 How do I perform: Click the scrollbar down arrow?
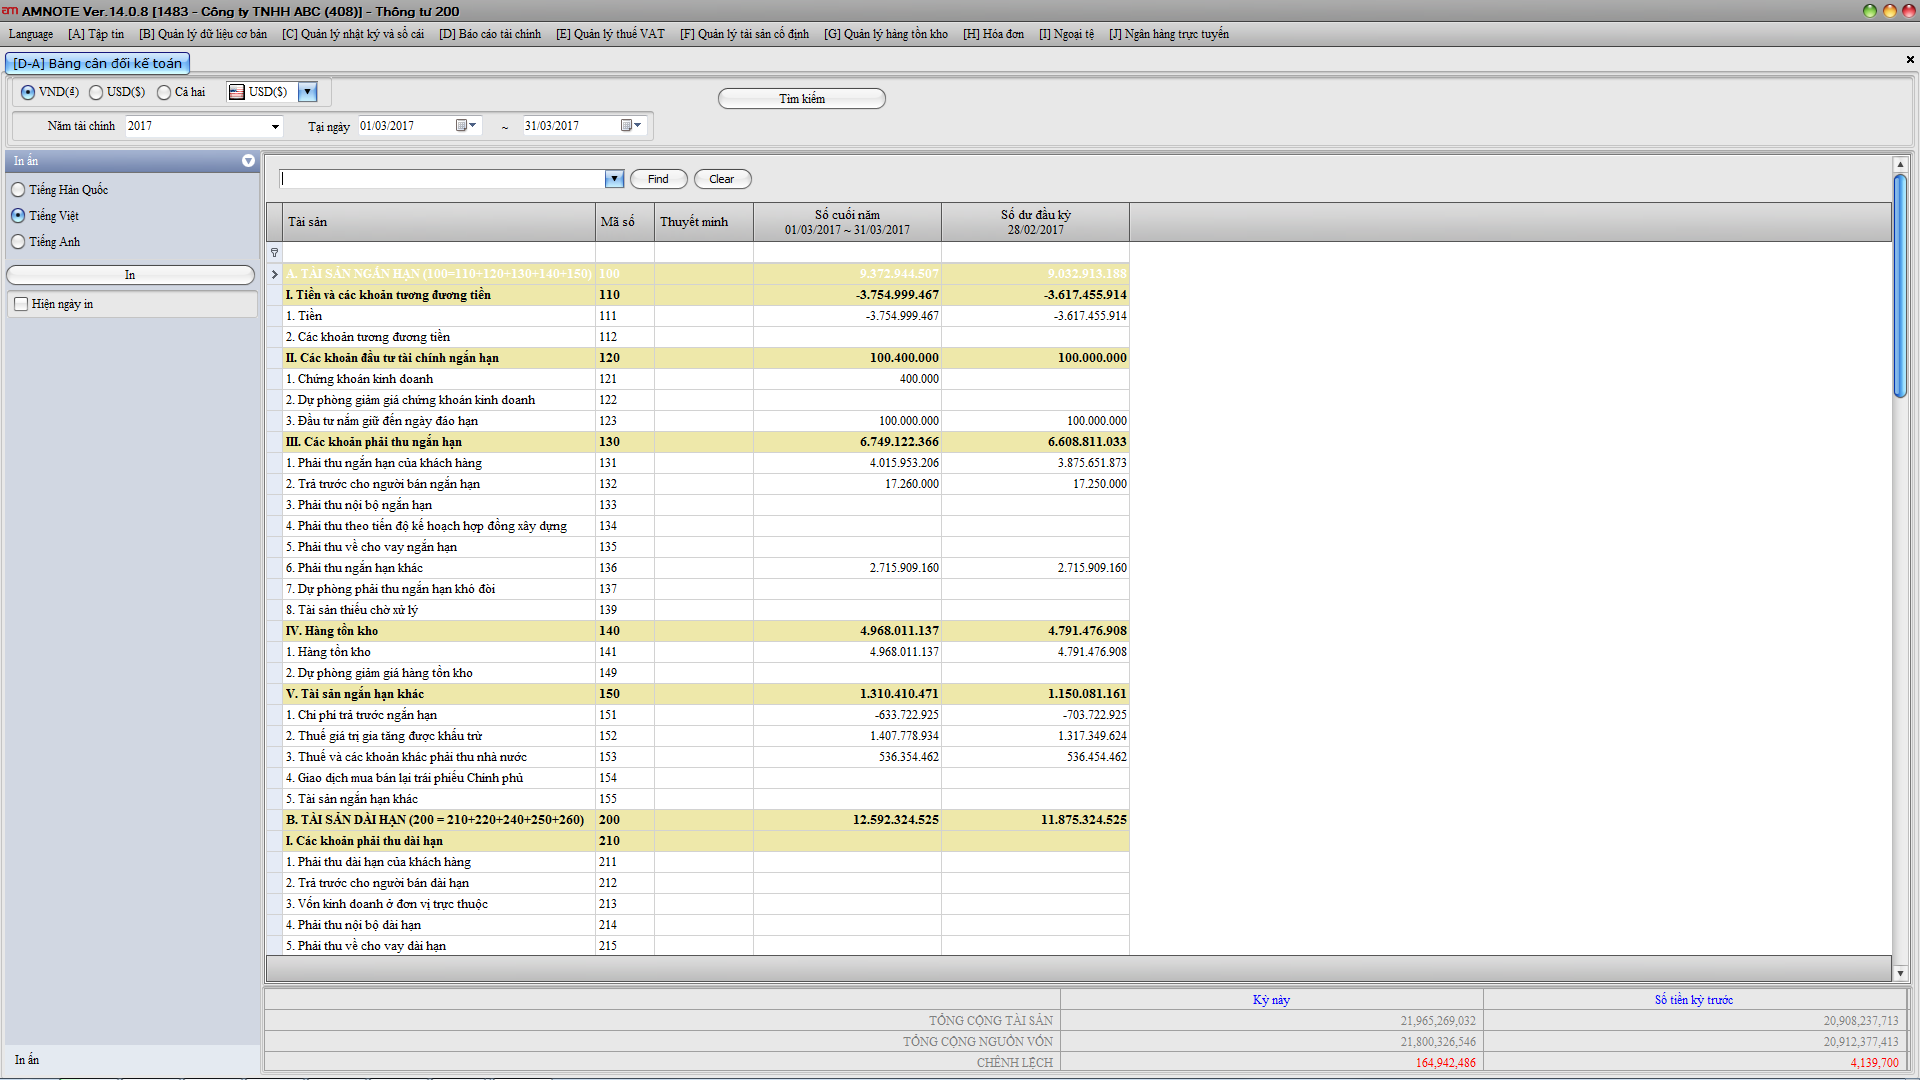1900,973
